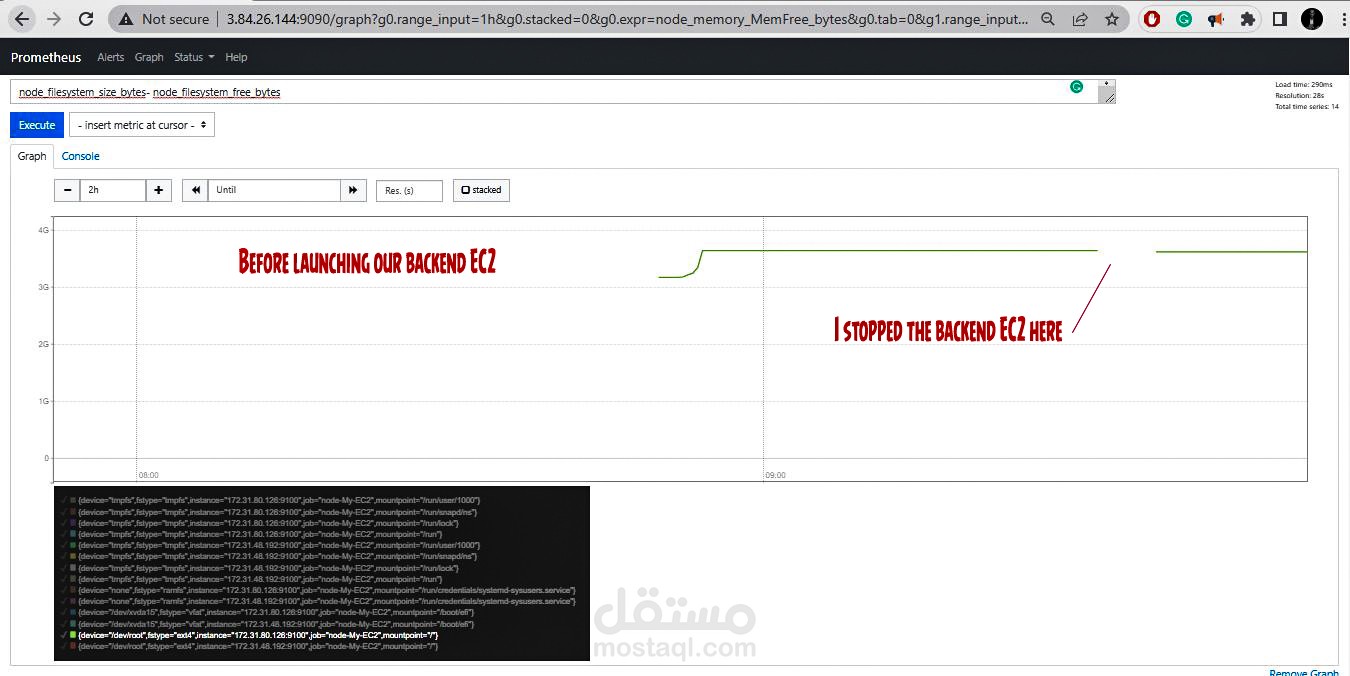
Task: Click the 08:00 axis label
Action: click(x=148, y=475)
